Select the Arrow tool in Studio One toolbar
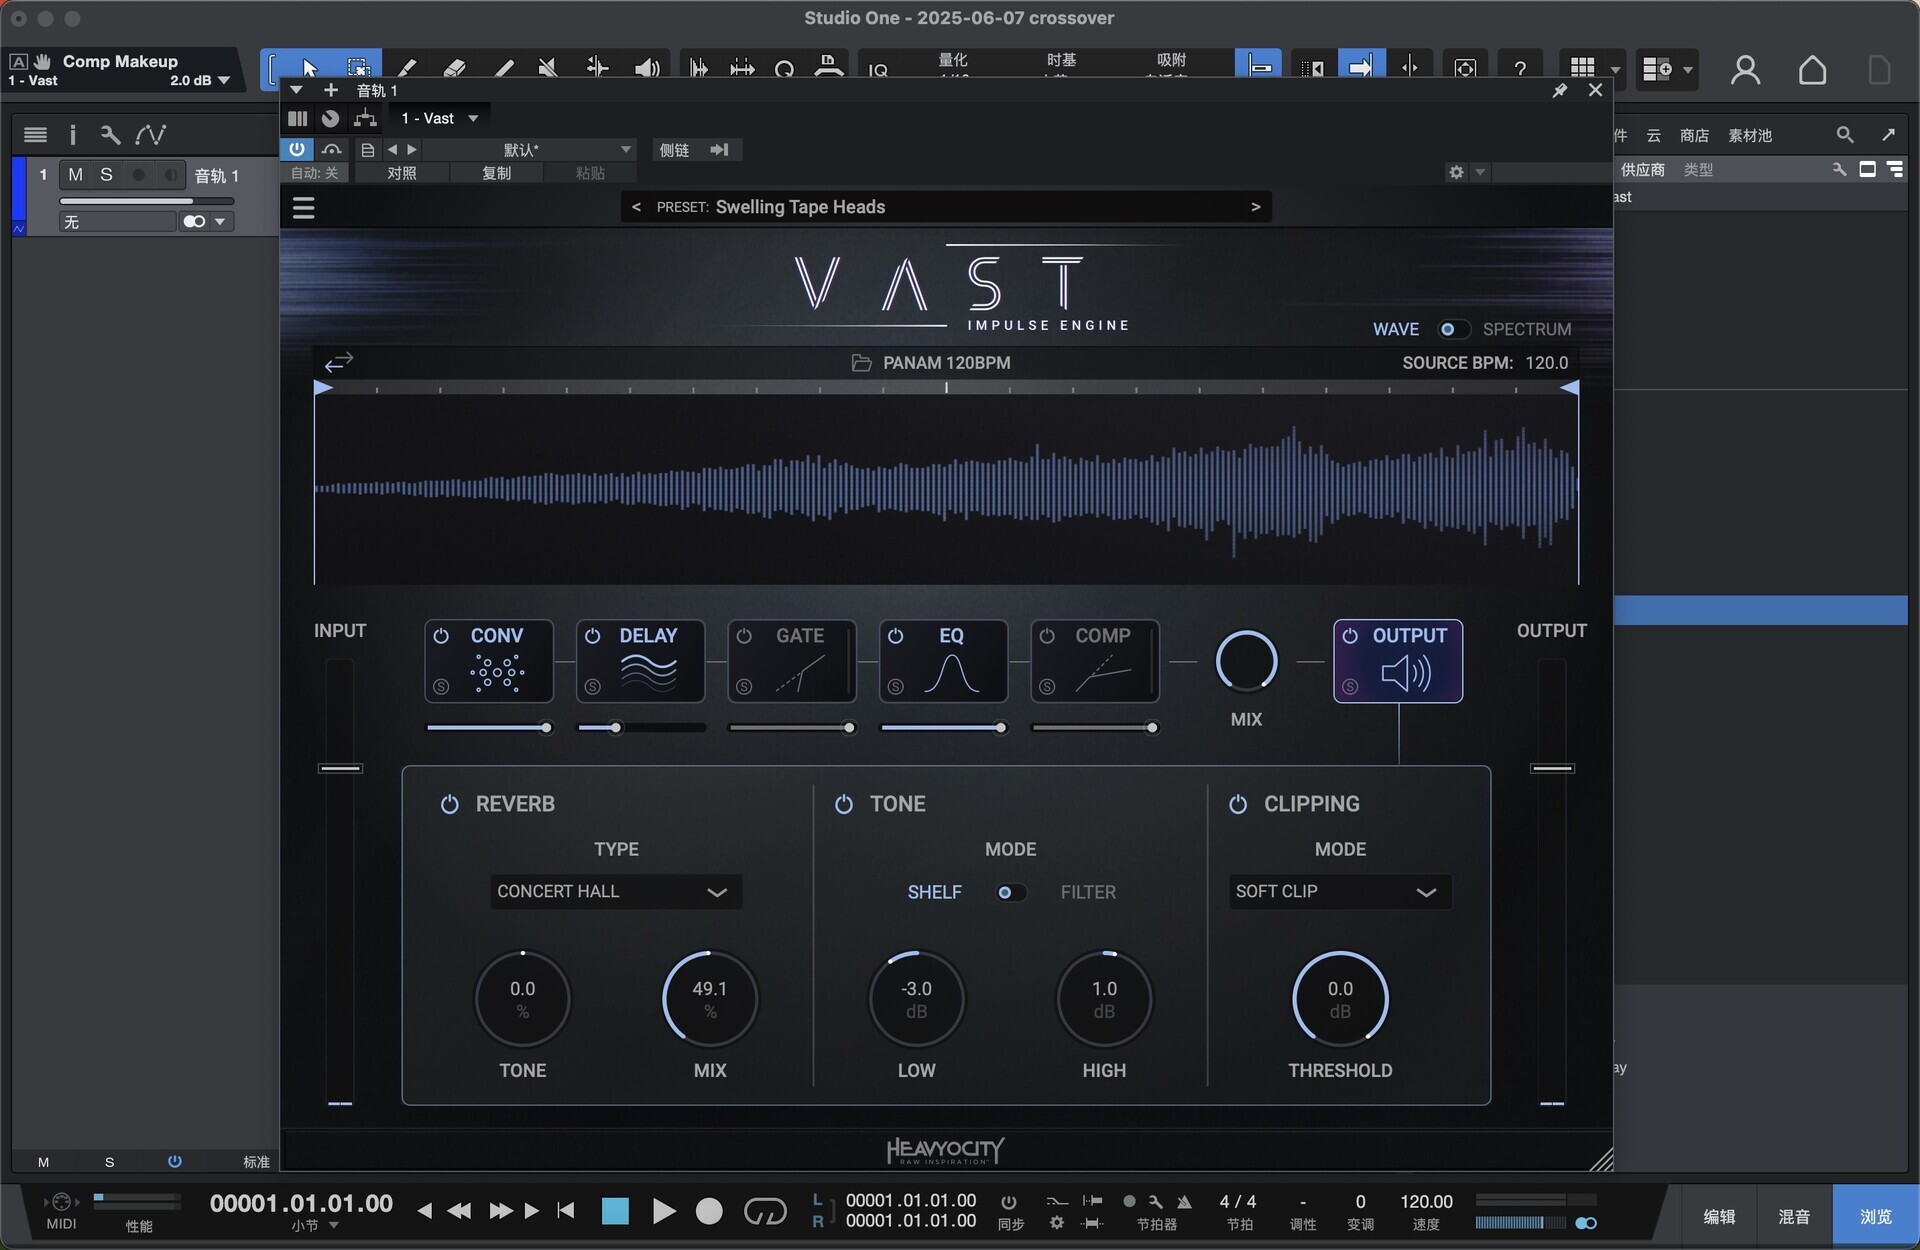The image size is (1920, 1250). (x=310, y=68)
